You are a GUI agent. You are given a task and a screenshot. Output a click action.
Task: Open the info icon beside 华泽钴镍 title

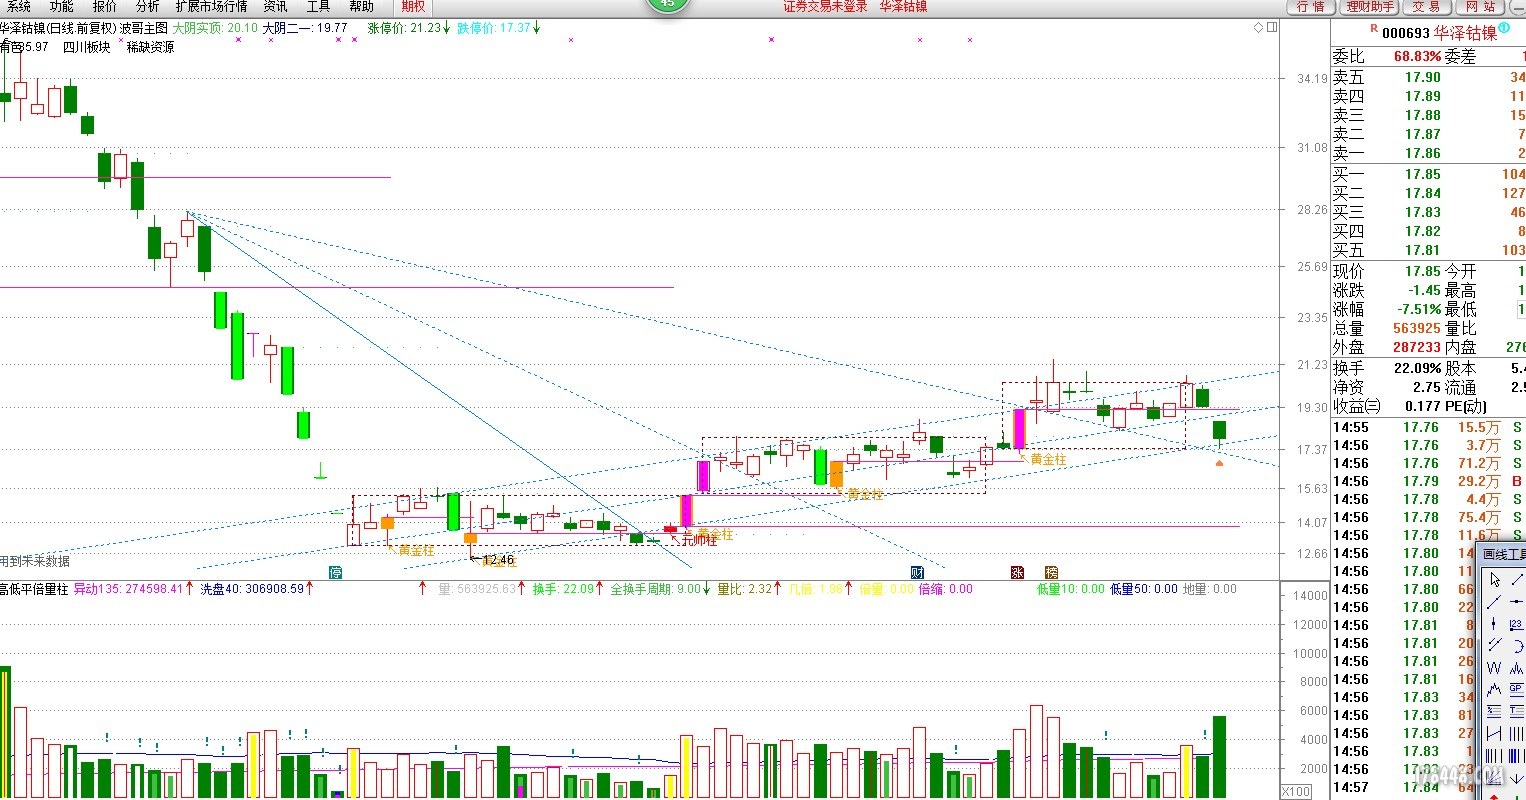point(1504,29)
